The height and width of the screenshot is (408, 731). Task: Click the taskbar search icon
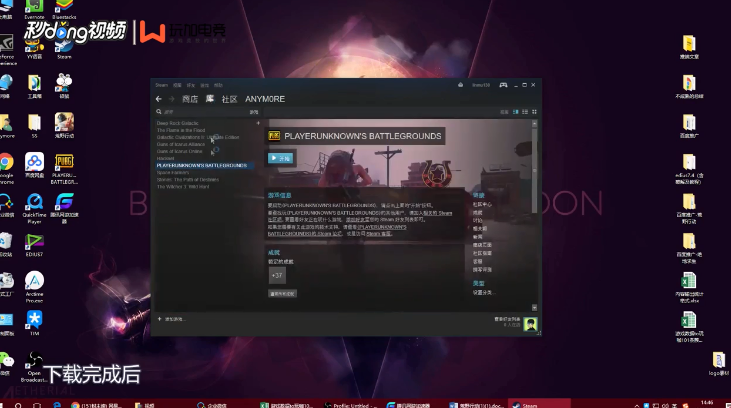coord(18,405)
